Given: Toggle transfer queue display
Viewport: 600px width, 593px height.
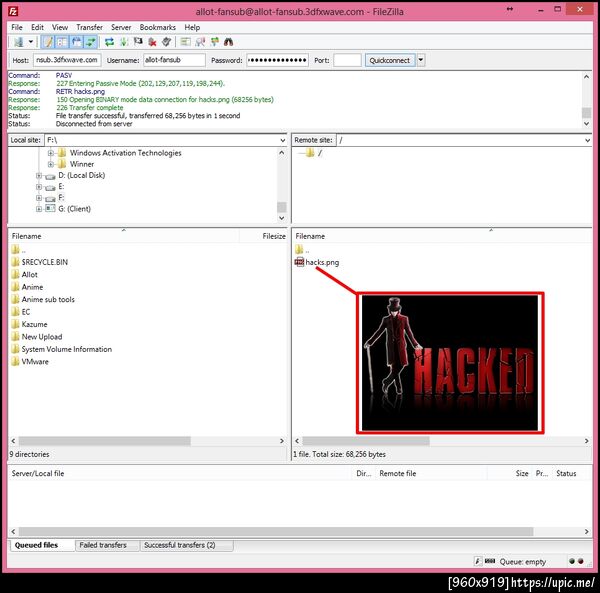Looking at the screenshot, I should tap(91, 42).
